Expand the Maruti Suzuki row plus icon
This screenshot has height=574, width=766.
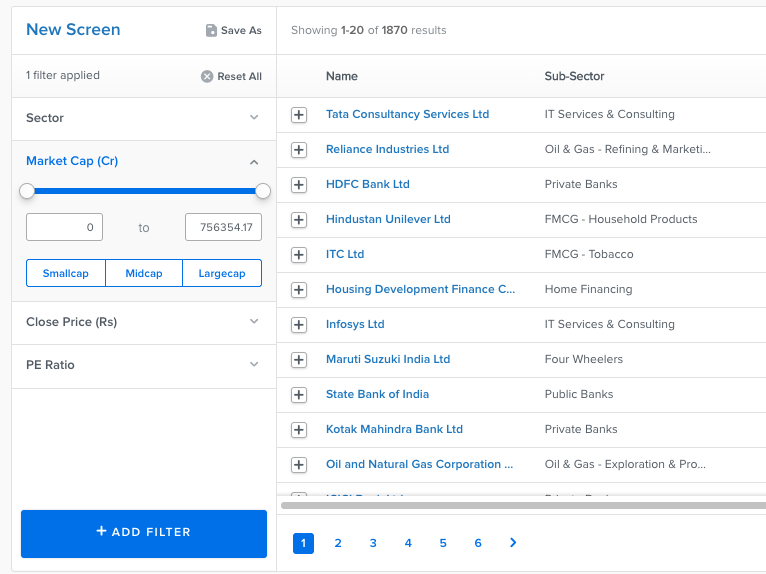pyautogui.click(x=299, y=360)
